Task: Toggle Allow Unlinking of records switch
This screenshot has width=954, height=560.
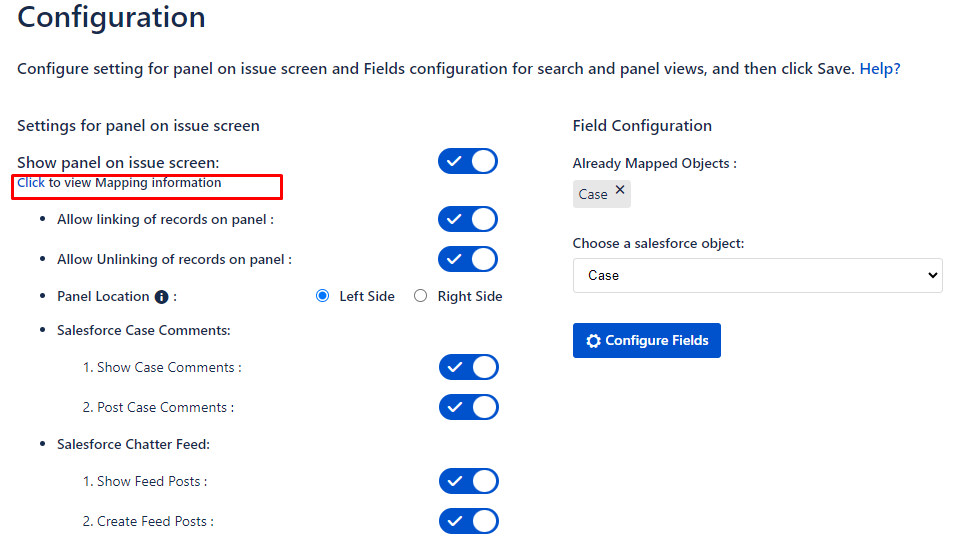Action: (468, 259)
